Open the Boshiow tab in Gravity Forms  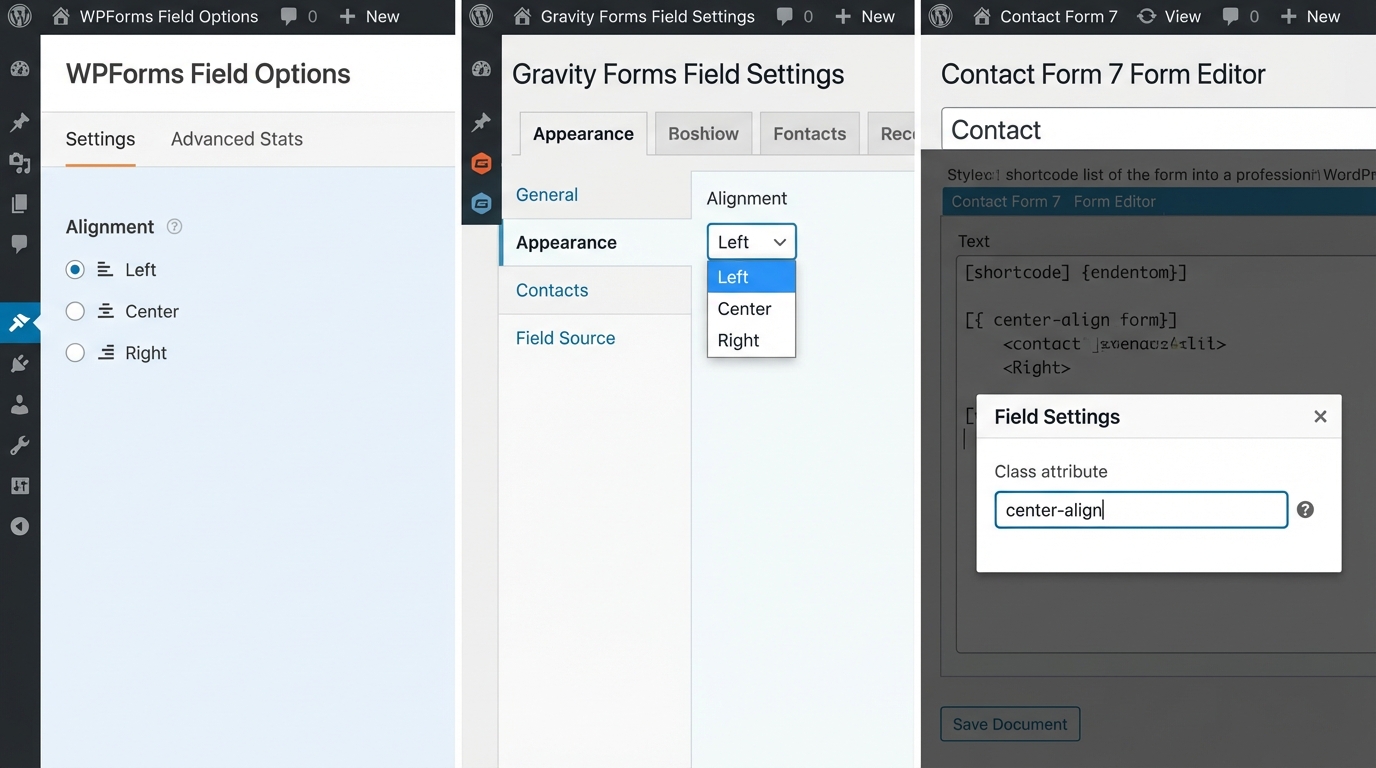703,133
